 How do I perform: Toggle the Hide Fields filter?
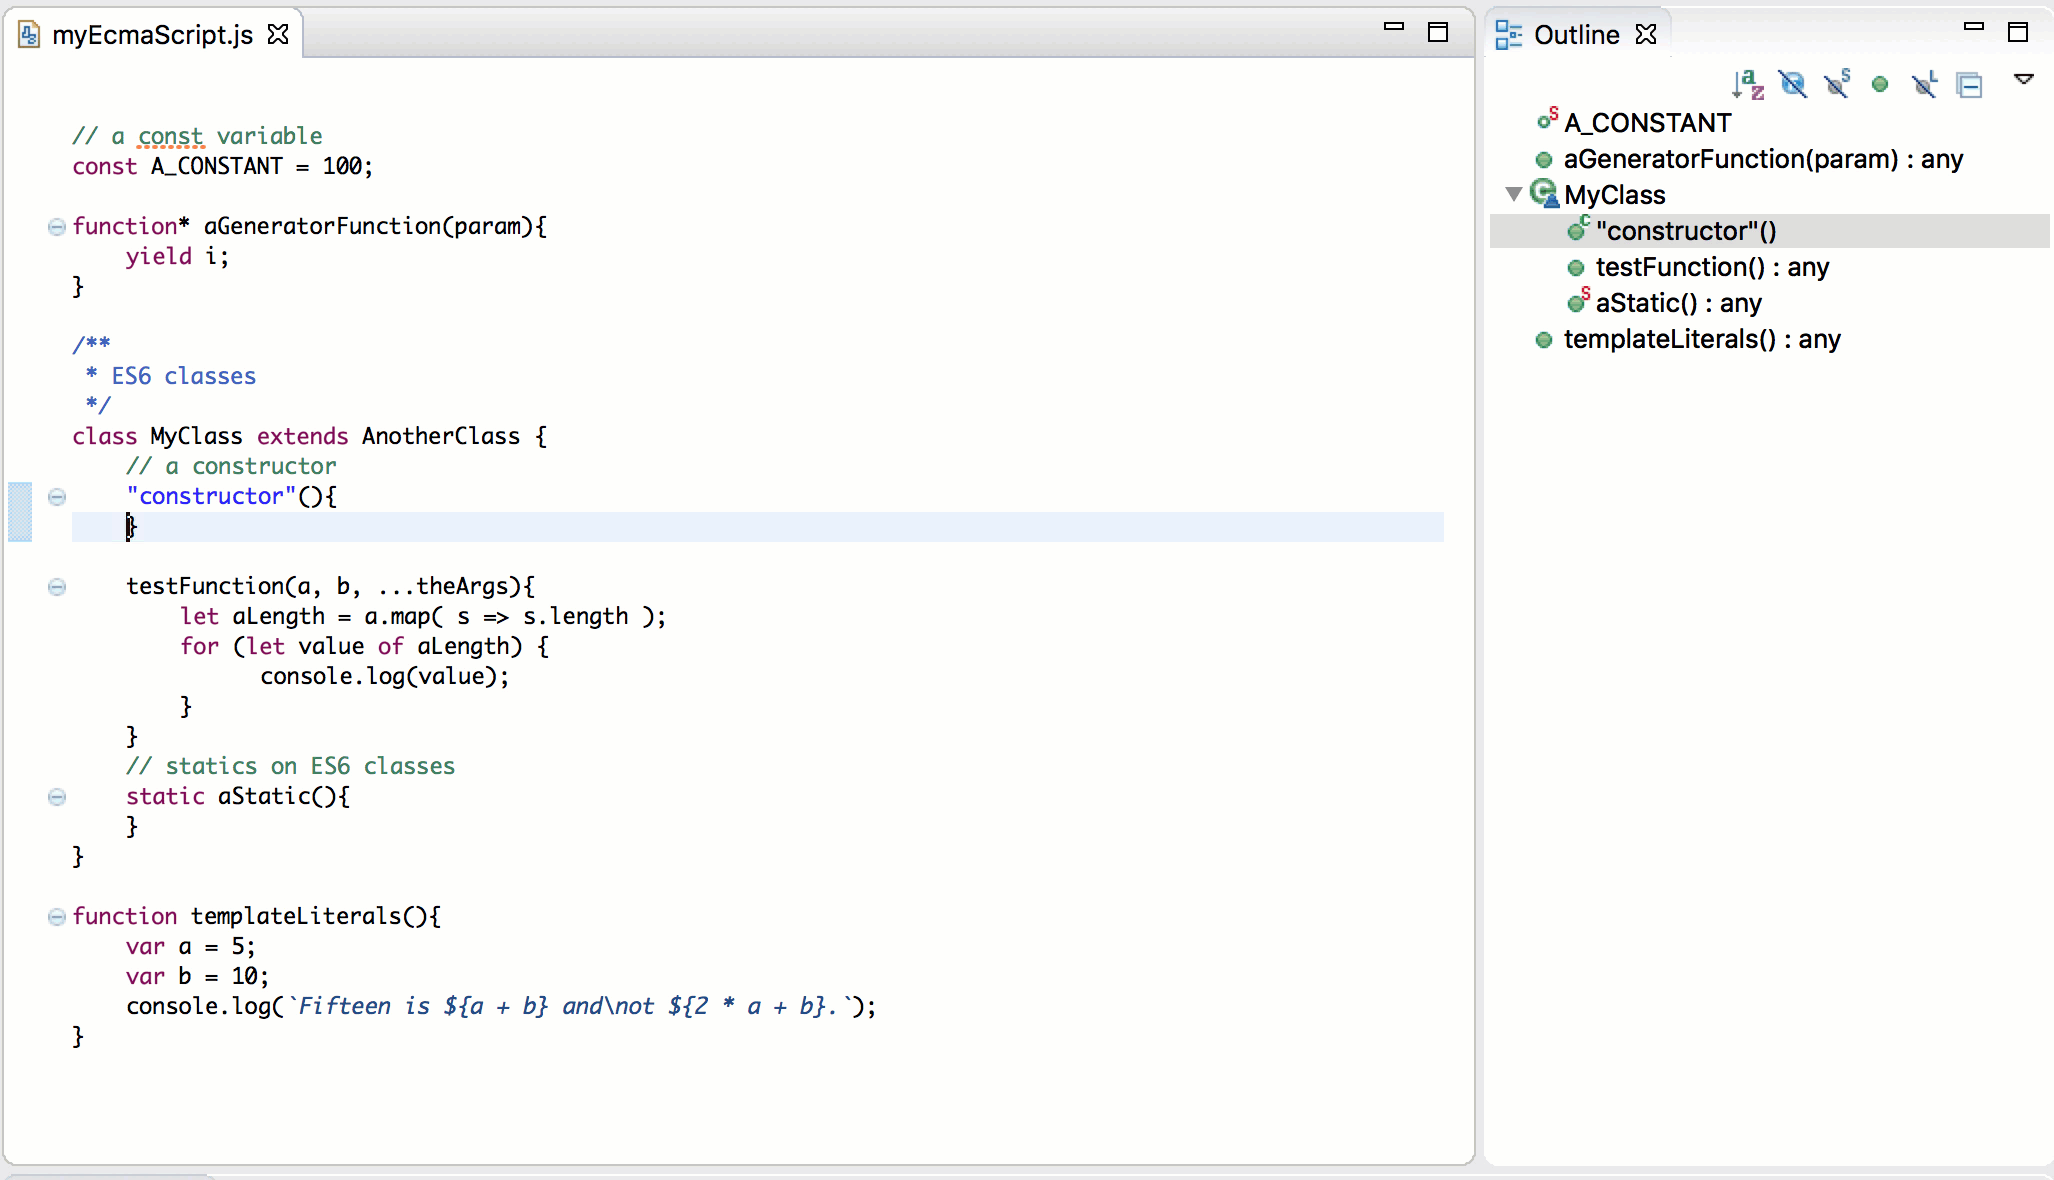[x=1793, y=85]
